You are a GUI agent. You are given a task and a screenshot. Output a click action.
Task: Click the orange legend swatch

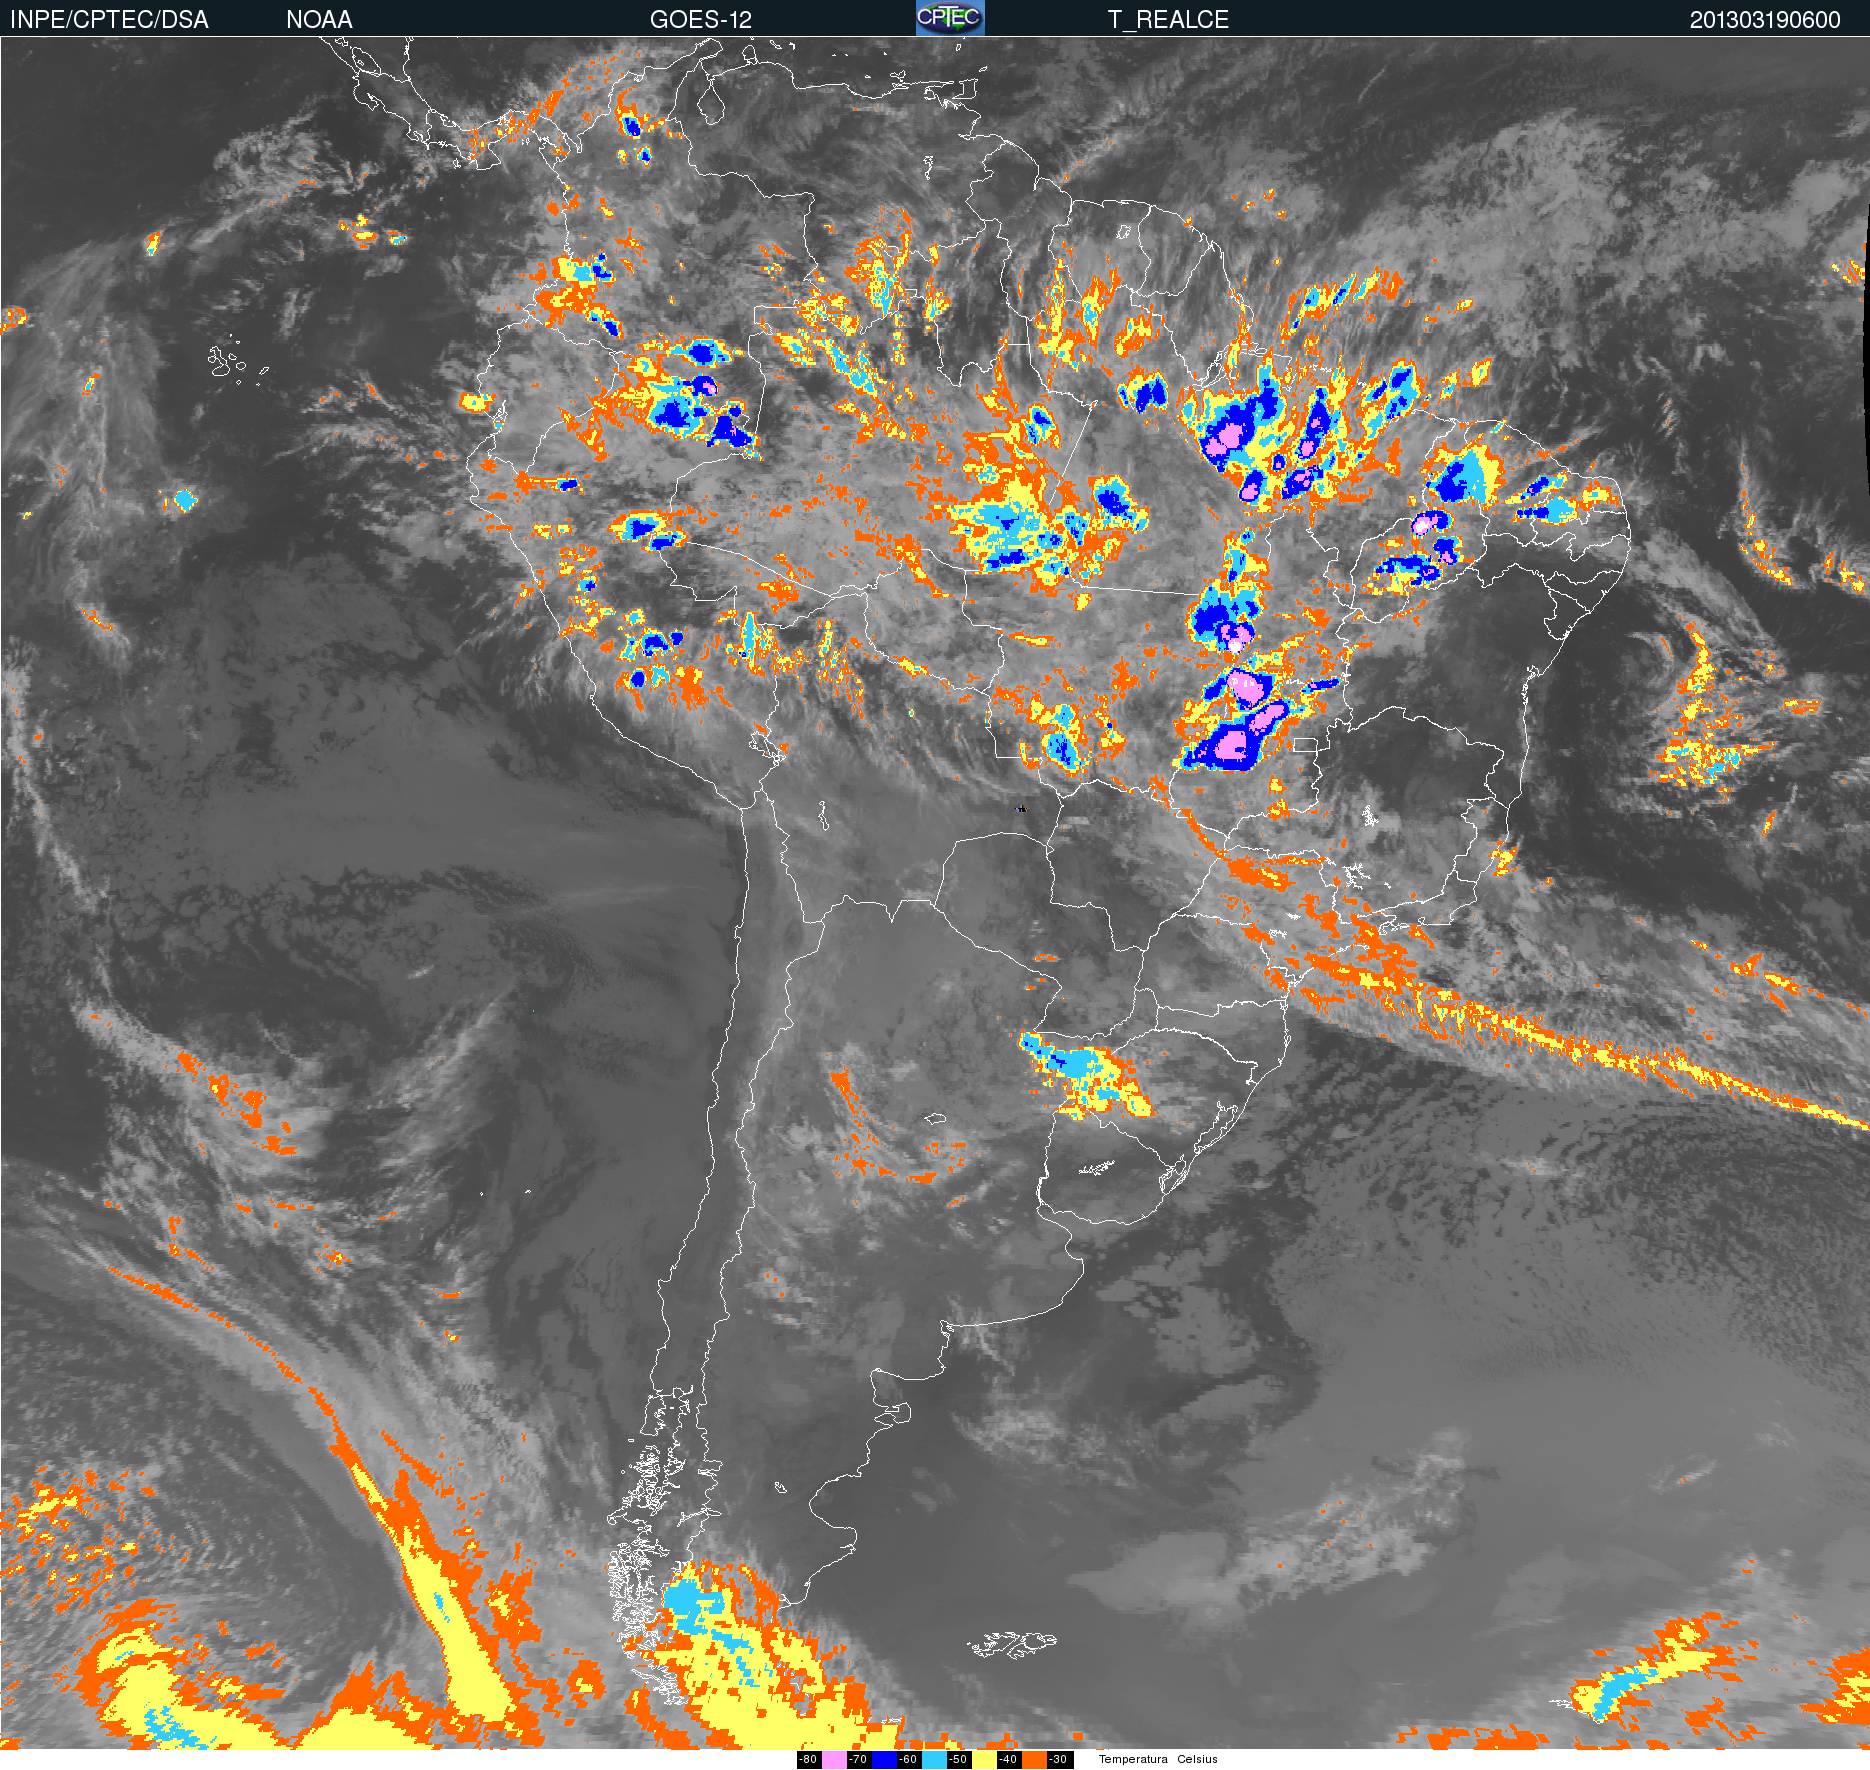point(1034,1760)
